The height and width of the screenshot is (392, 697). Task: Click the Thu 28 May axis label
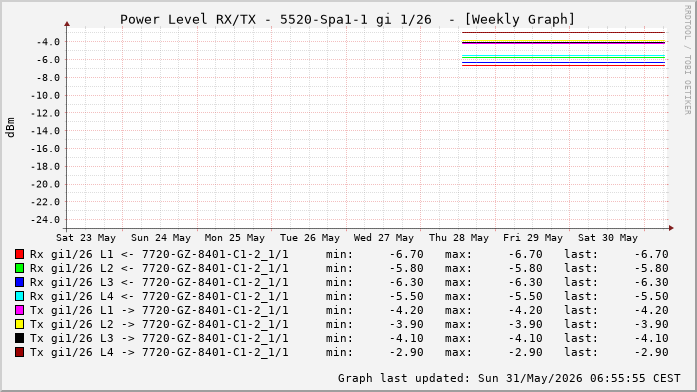pyautogui.click(x=459, y=238)
